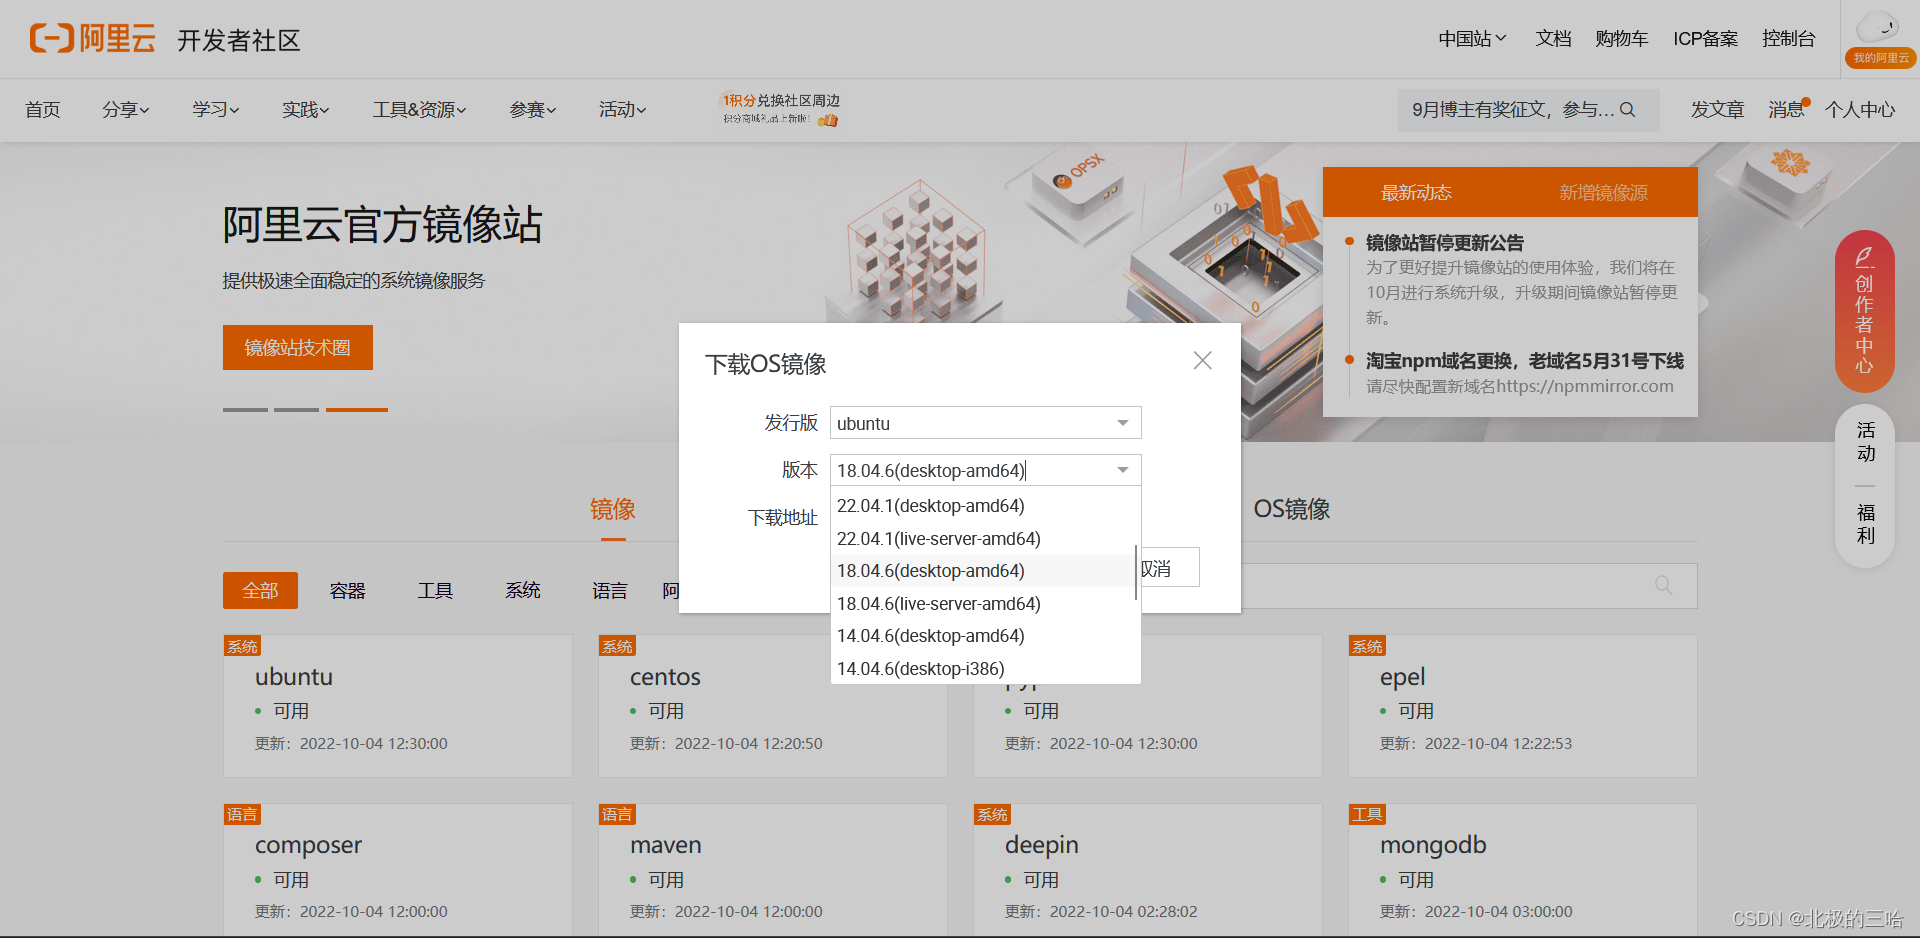
Task: Click the 镜像站技术圈 button
Action: tap(297, 347)
